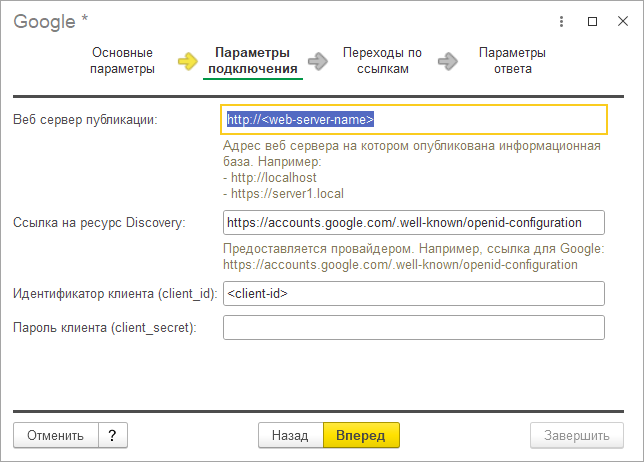Open the Параметры ответа step
This screenshot has height=462, width=644.
[512, 61]
